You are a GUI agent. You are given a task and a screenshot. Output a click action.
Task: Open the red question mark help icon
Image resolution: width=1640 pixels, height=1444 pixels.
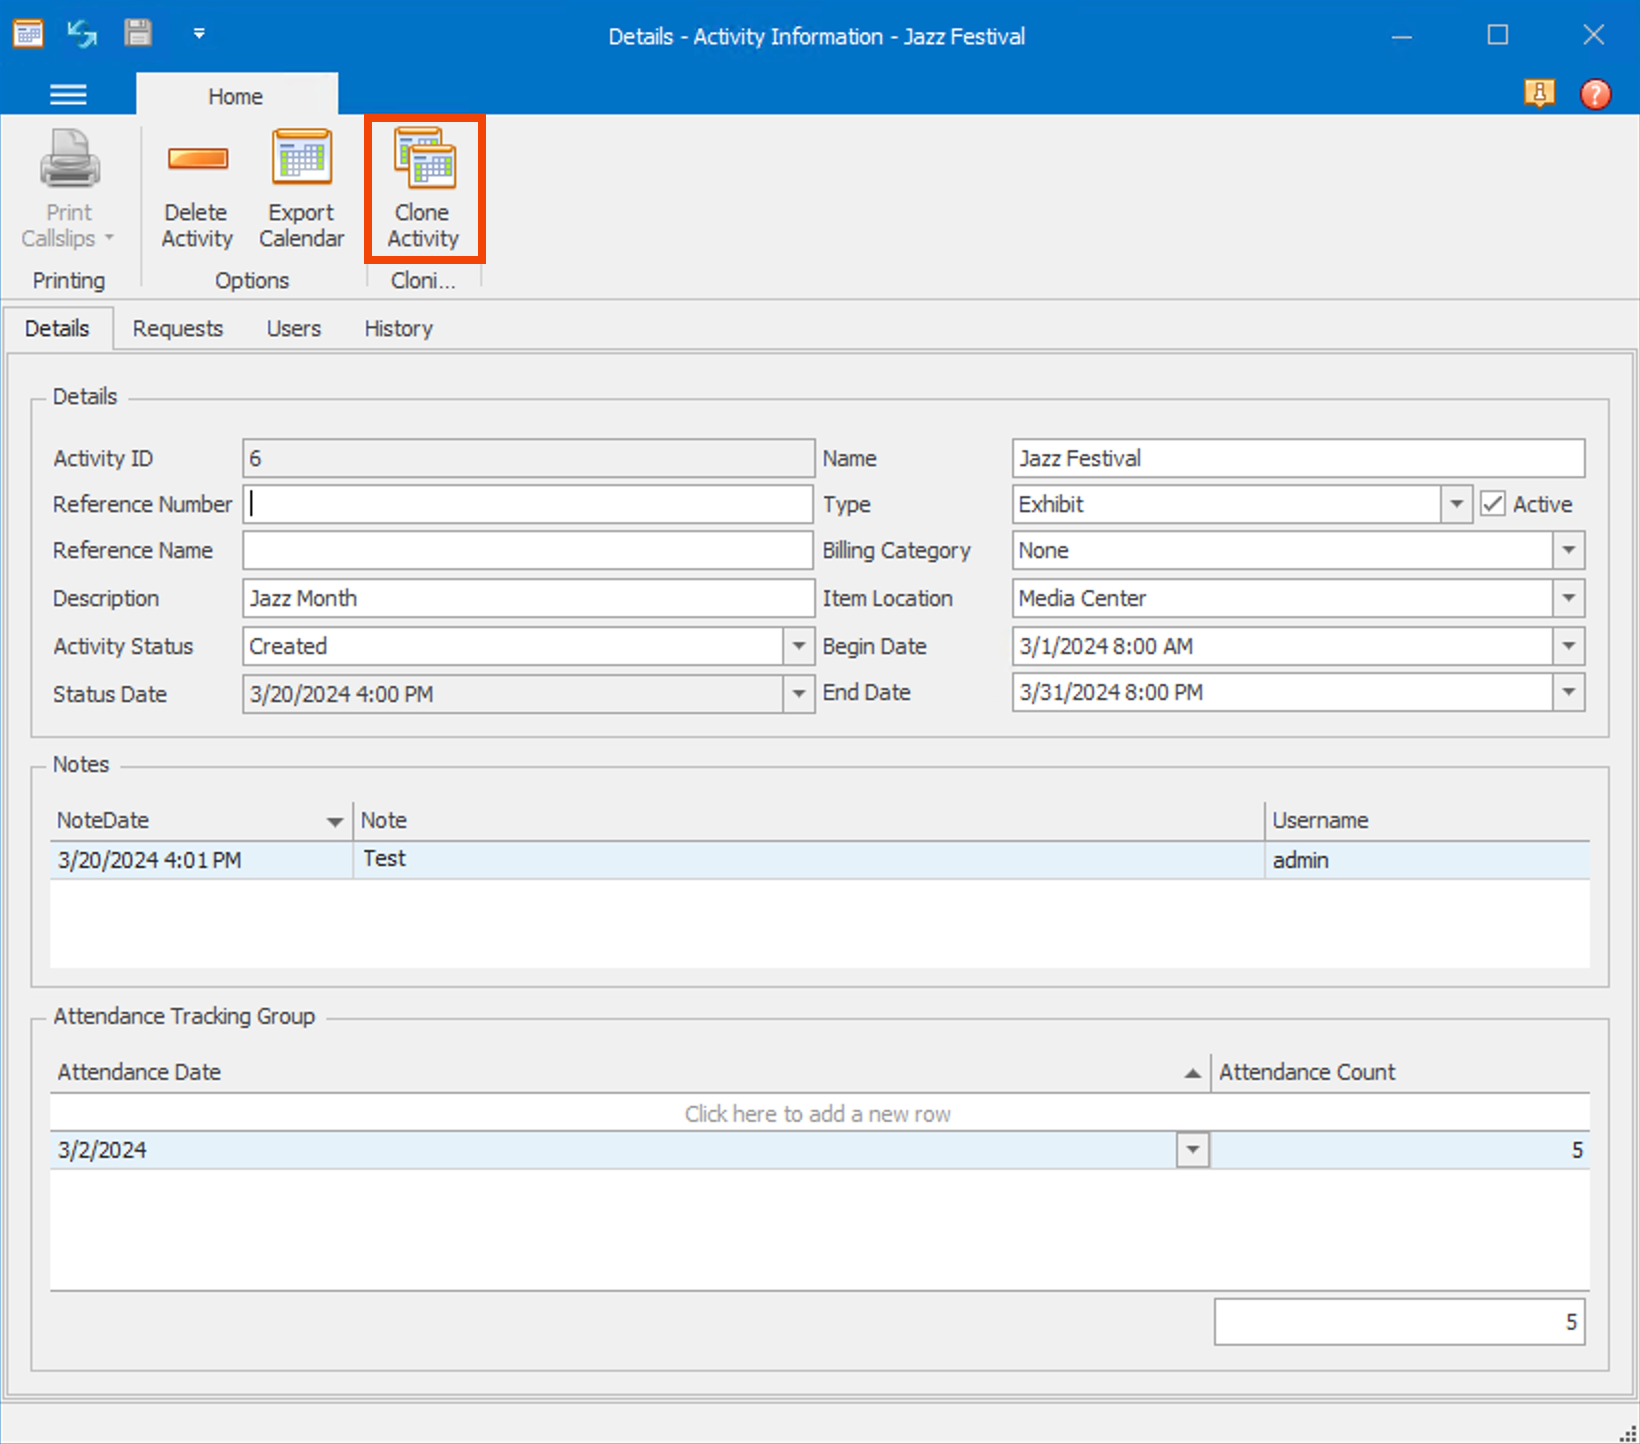pos(1595,94)
